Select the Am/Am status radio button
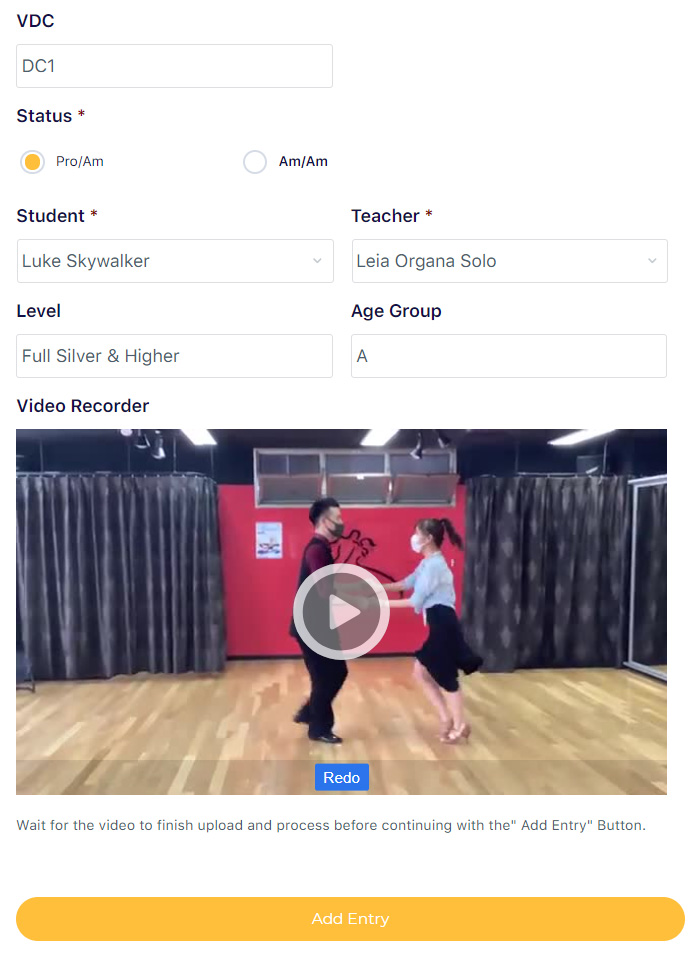Screen dimensions: 698x968 255,162
